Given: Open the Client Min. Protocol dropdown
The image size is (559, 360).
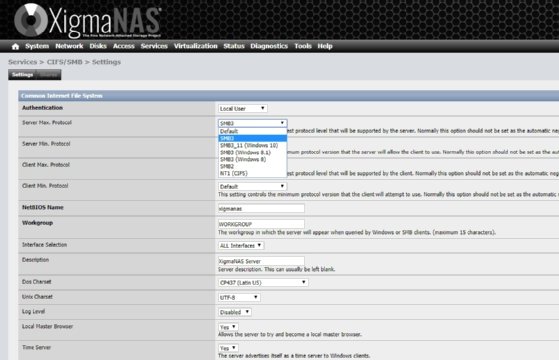Looking at the screenshot, I should [252, 186].
